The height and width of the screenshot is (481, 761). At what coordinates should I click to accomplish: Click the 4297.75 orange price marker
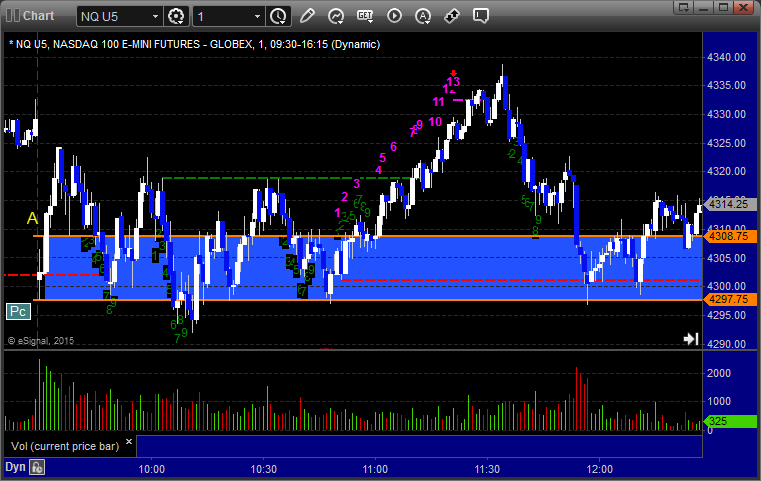click(730, 299)
